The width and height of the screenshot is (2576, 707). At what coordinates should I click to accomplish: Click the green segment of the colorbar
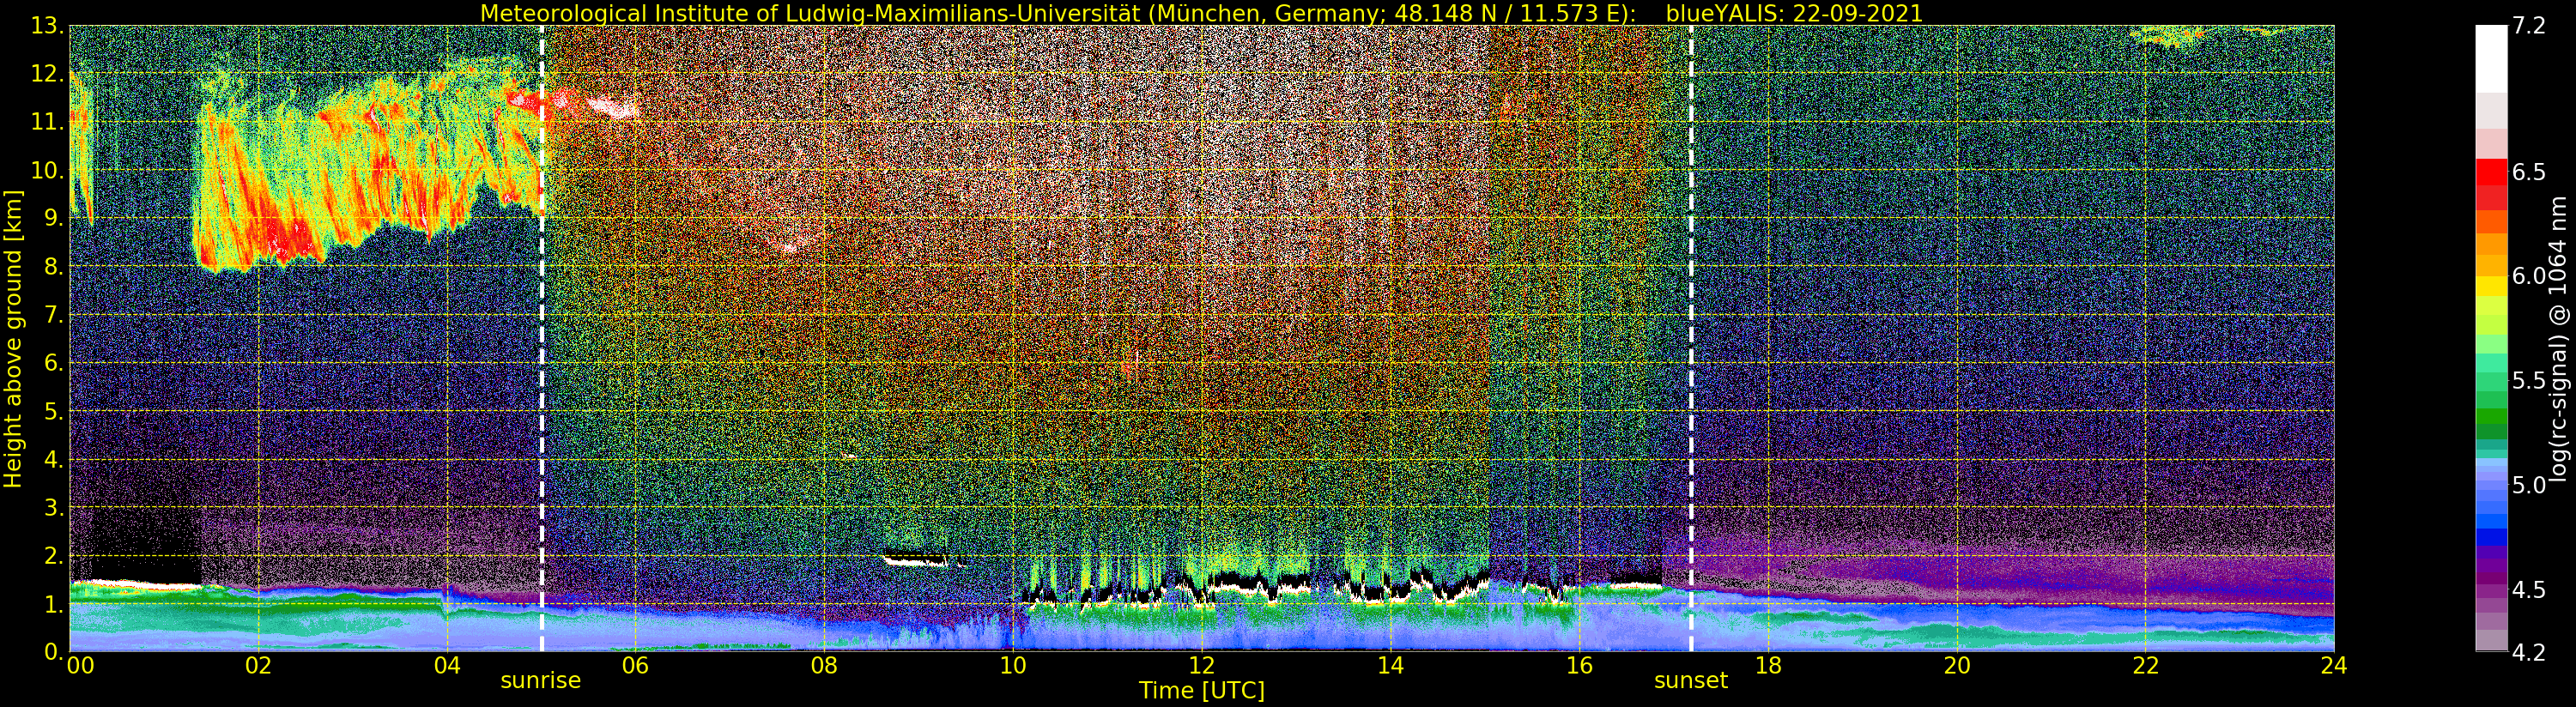click(x=2491, y=415)
